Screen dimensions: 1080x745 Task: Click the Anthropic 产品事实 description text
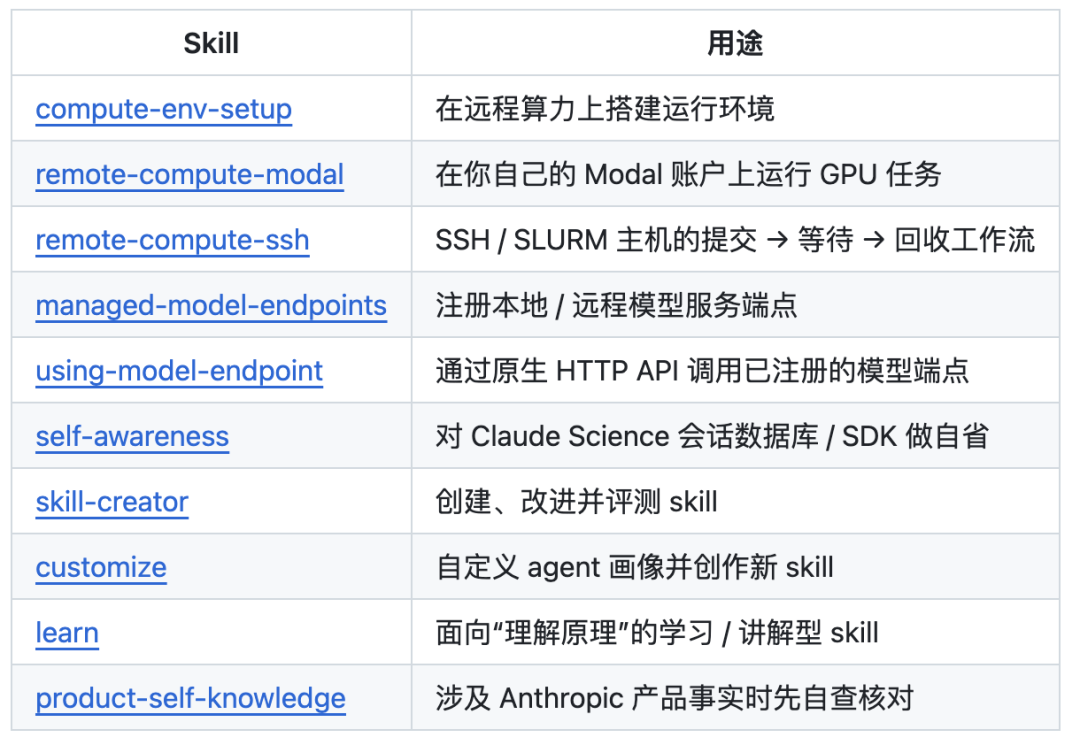674,698
